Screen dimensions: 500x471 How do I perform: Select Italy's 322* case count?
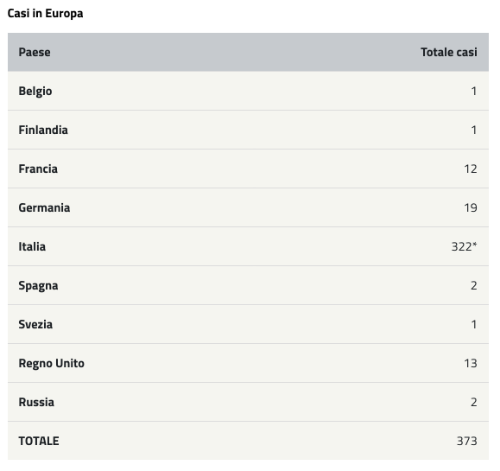pyautogui.click(x=464, y=247)
